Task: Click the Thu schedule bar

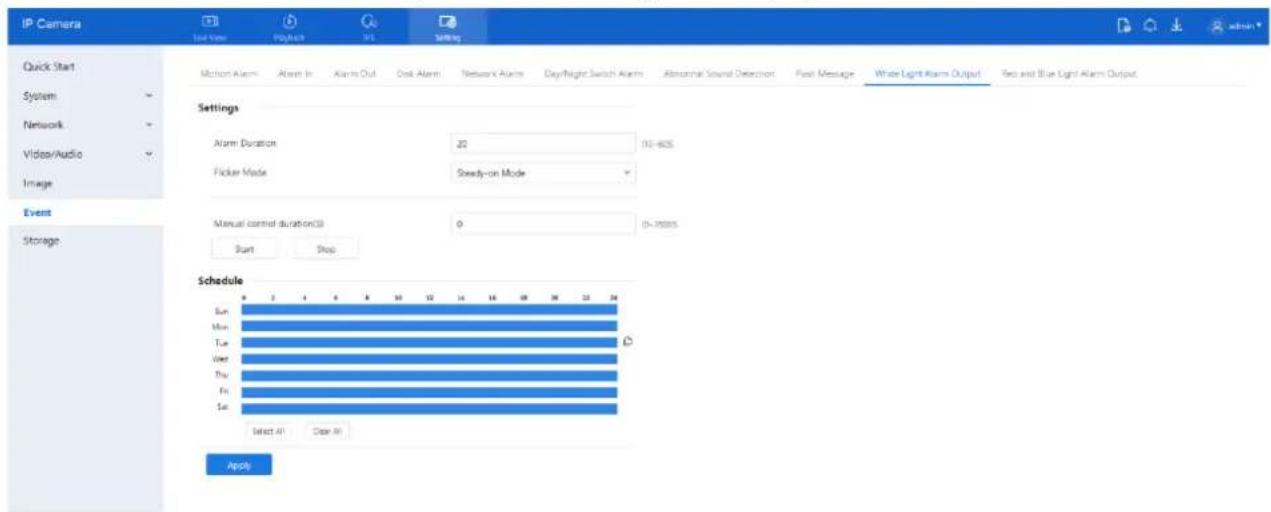Action: click(x=429, y=376)
